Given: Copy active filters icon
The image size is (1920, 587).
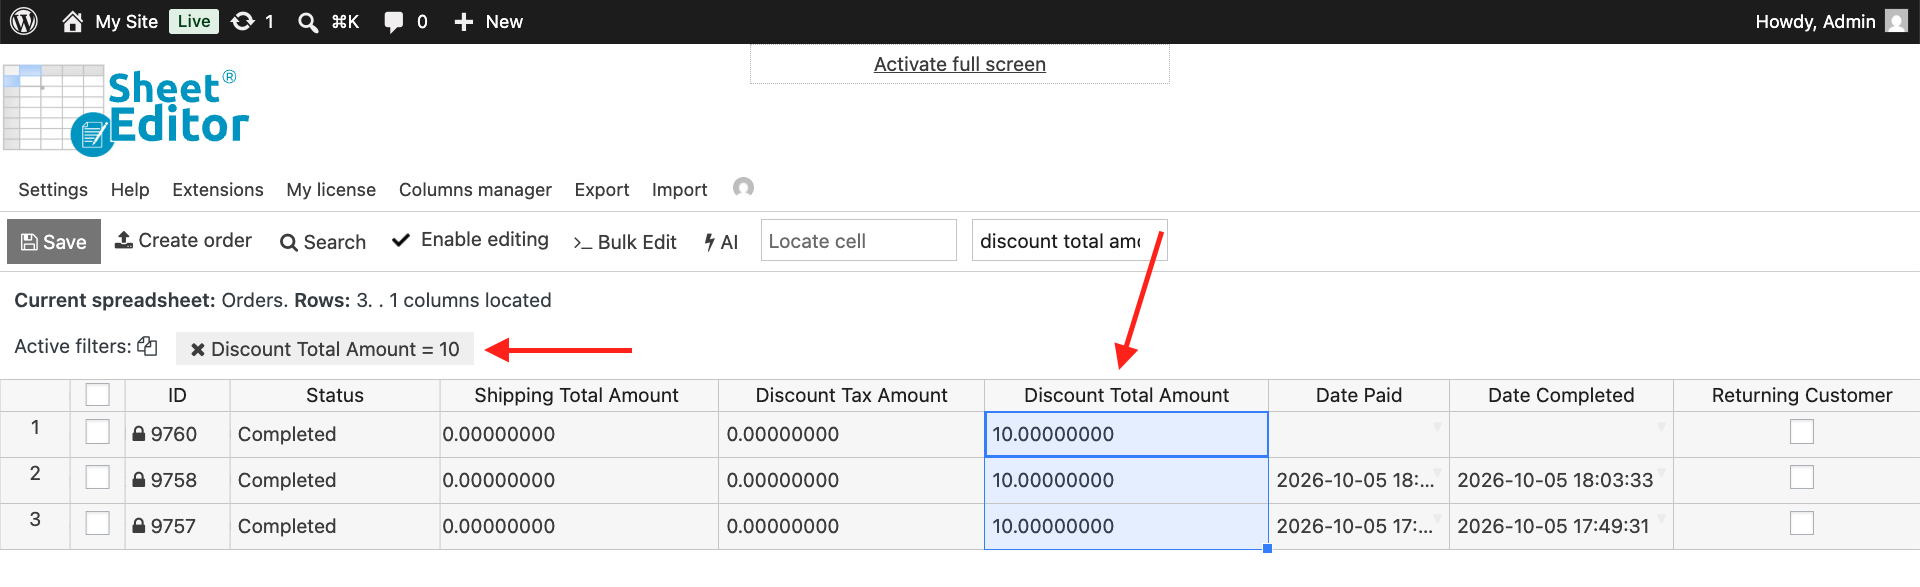Looking at the screenshot, I should tap(147, 346).
